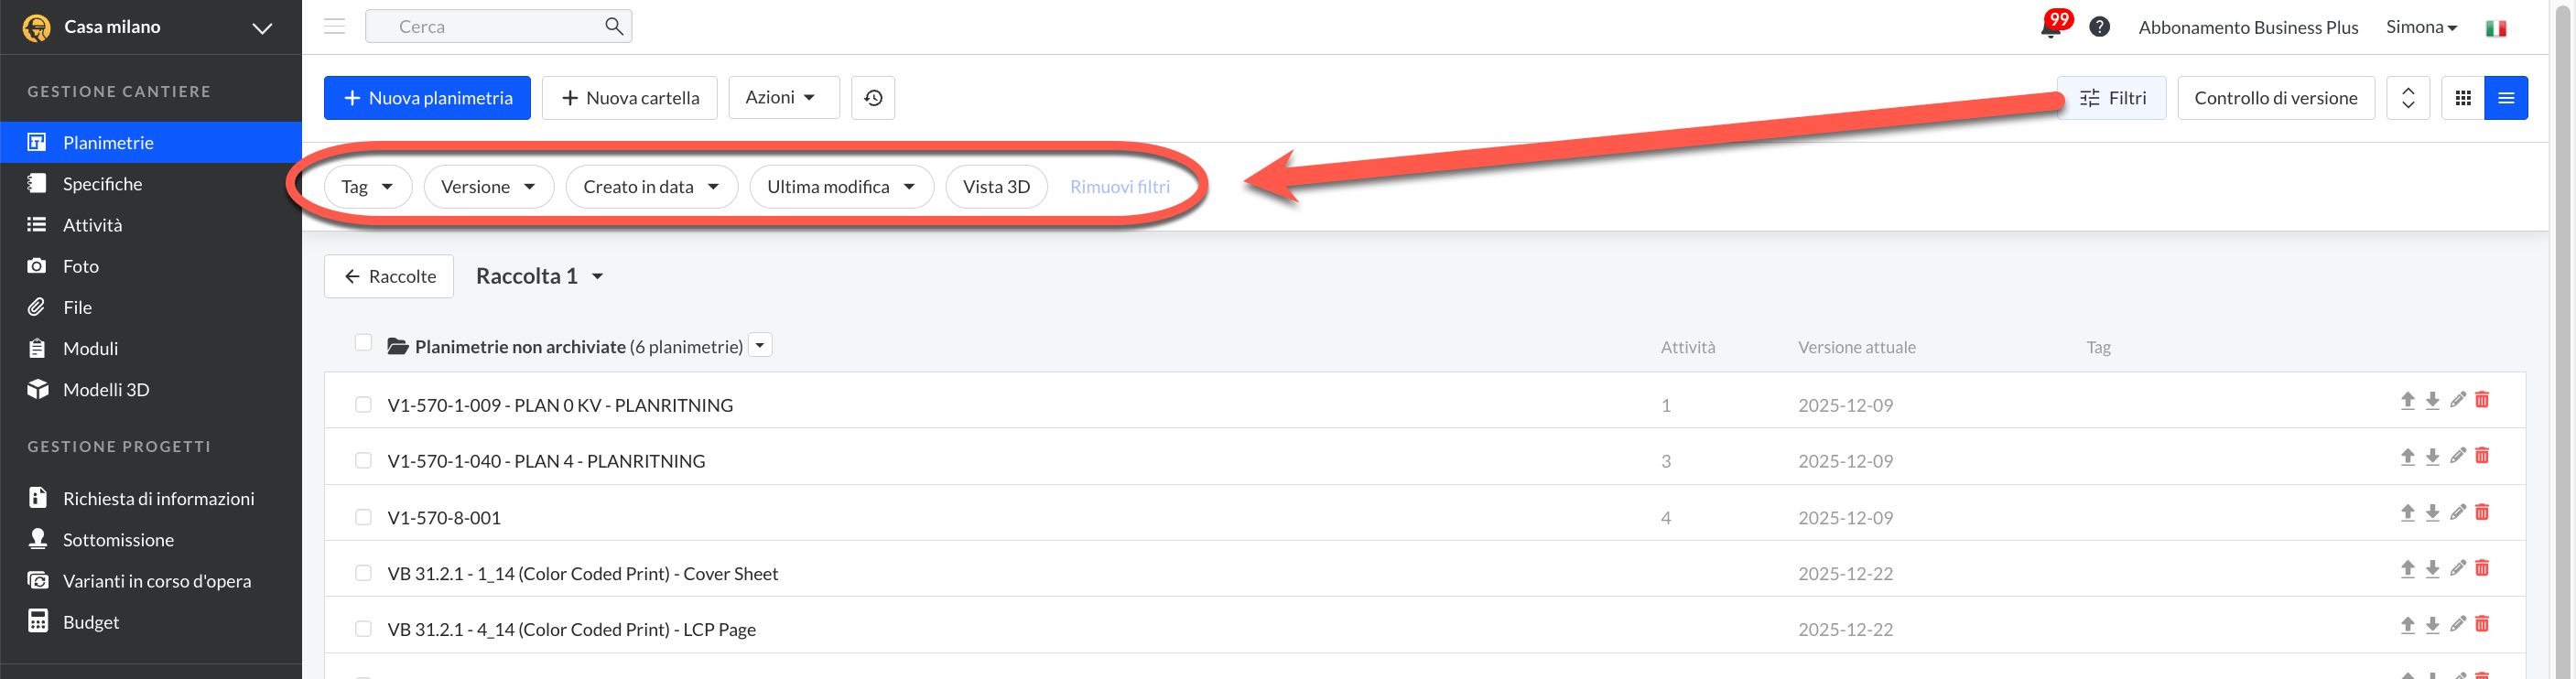Image resolution: width=2576 pixels, height=679 pixels.
Task: Download the V1-570-8-001 plan
Action: click(2432, 513)
